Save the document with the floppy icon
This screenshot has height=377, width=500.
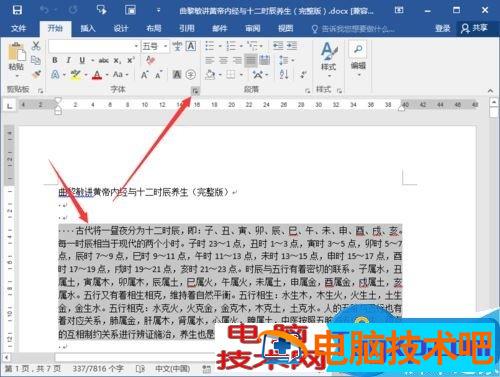pyautogui.click(x=17, y=10)
